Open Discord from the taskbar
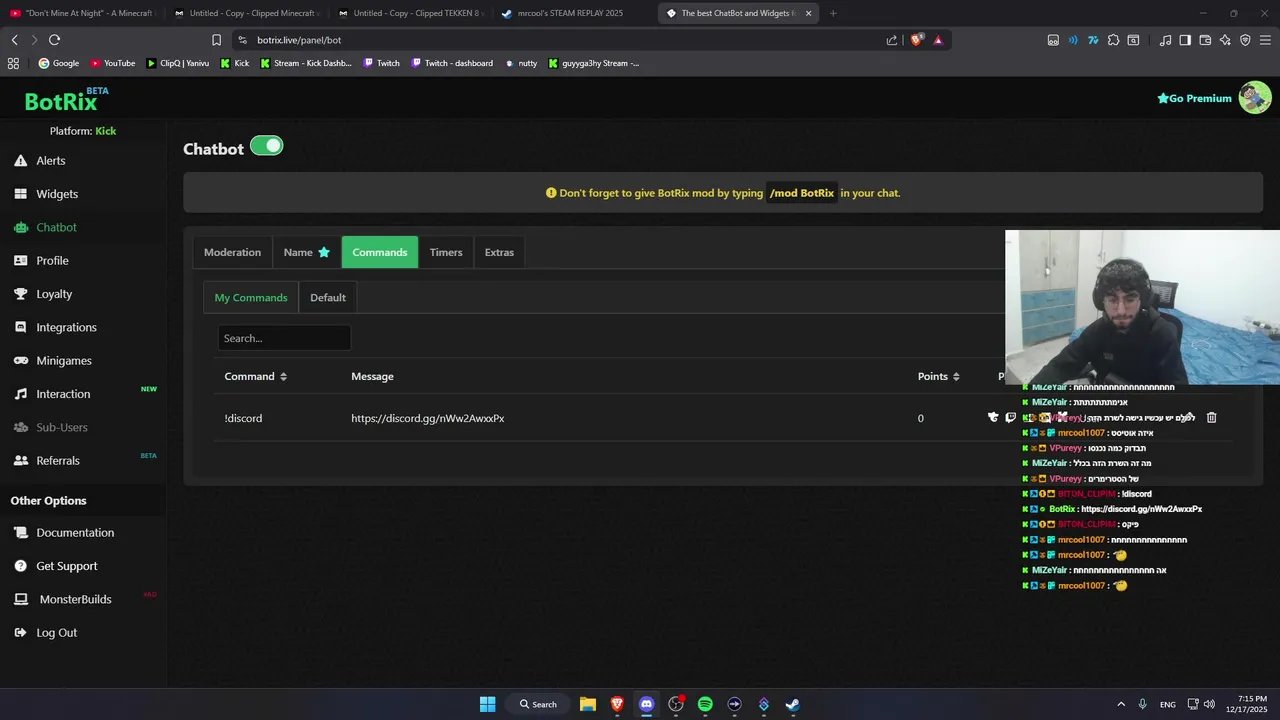This screenshot has width=1280, height=720. 646,704
